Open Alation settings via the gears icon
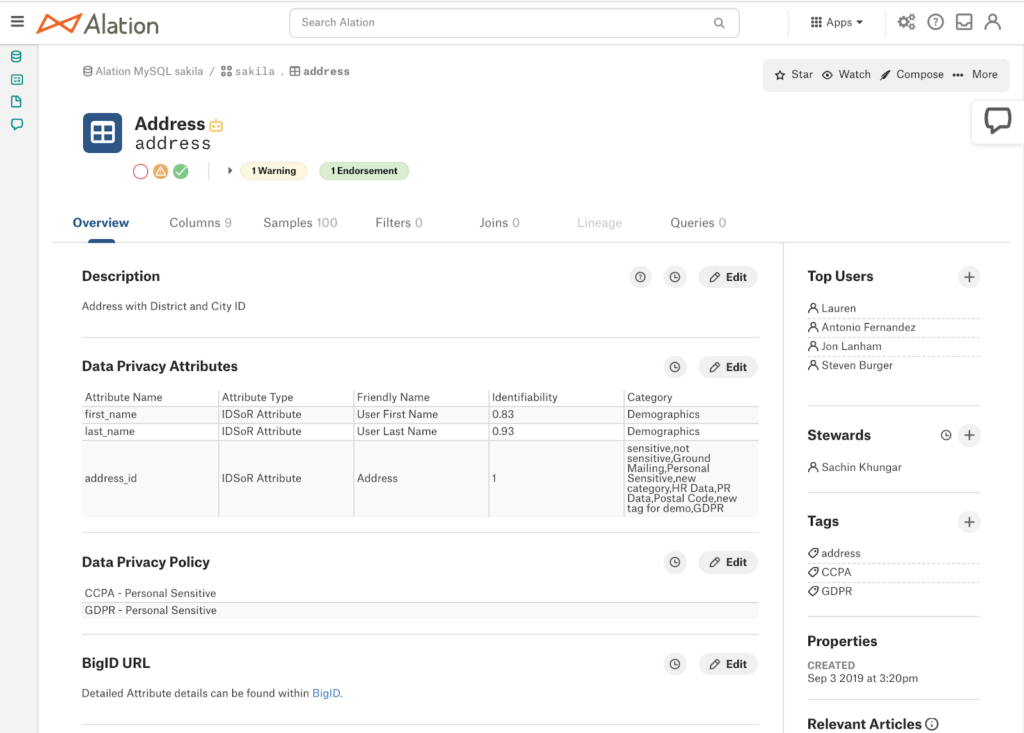This screenshot has height=733, width=1024. coord(906,21)
